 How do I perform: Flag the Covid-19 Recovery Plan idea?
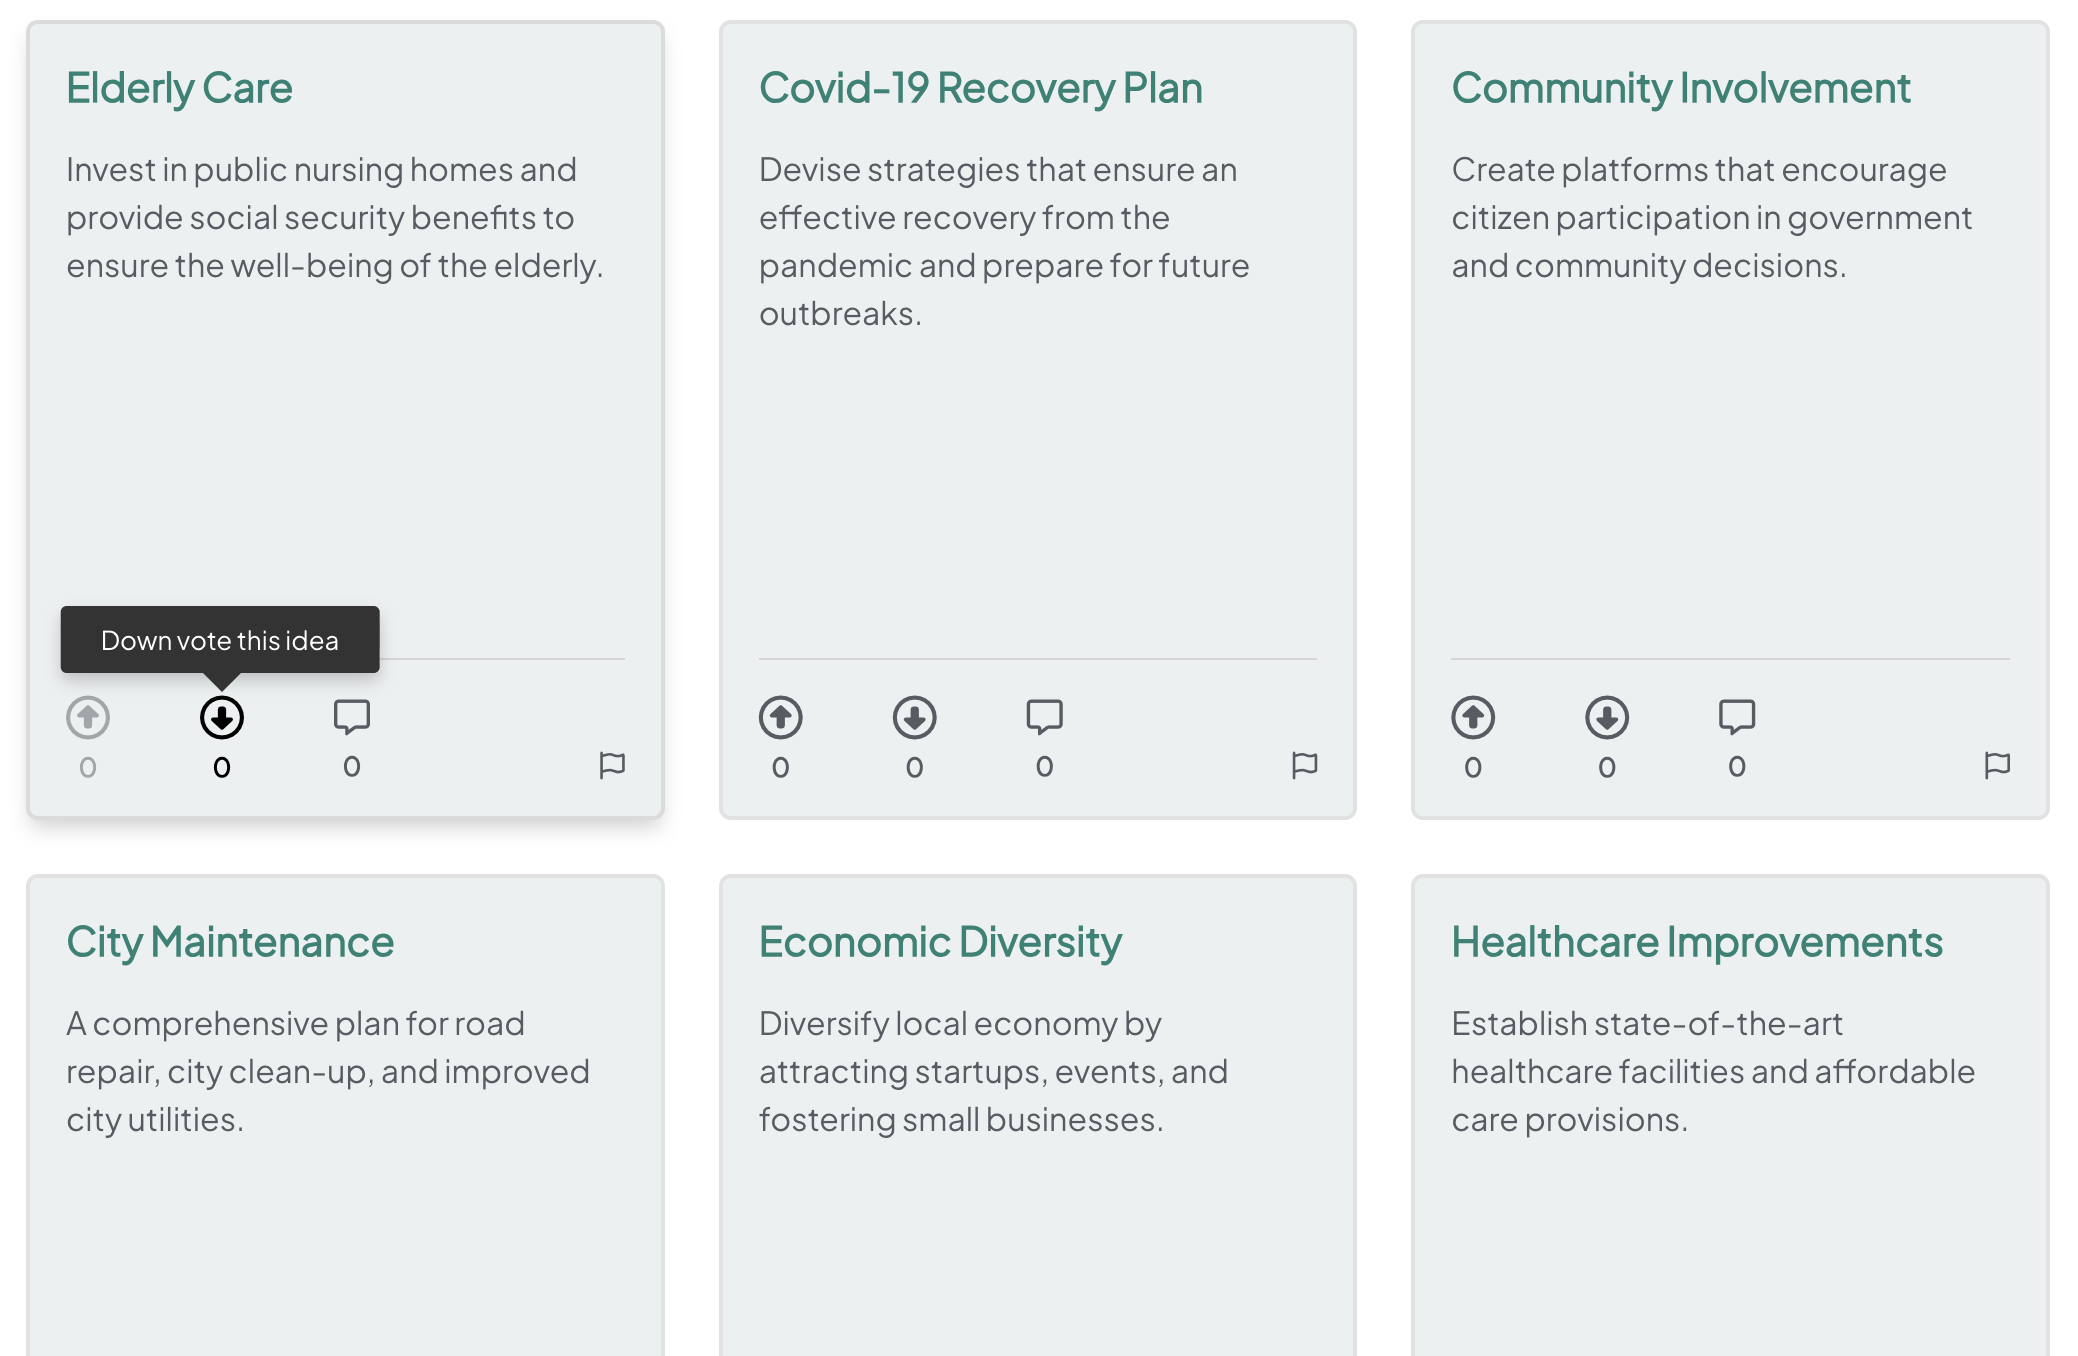click(1304, 765)
